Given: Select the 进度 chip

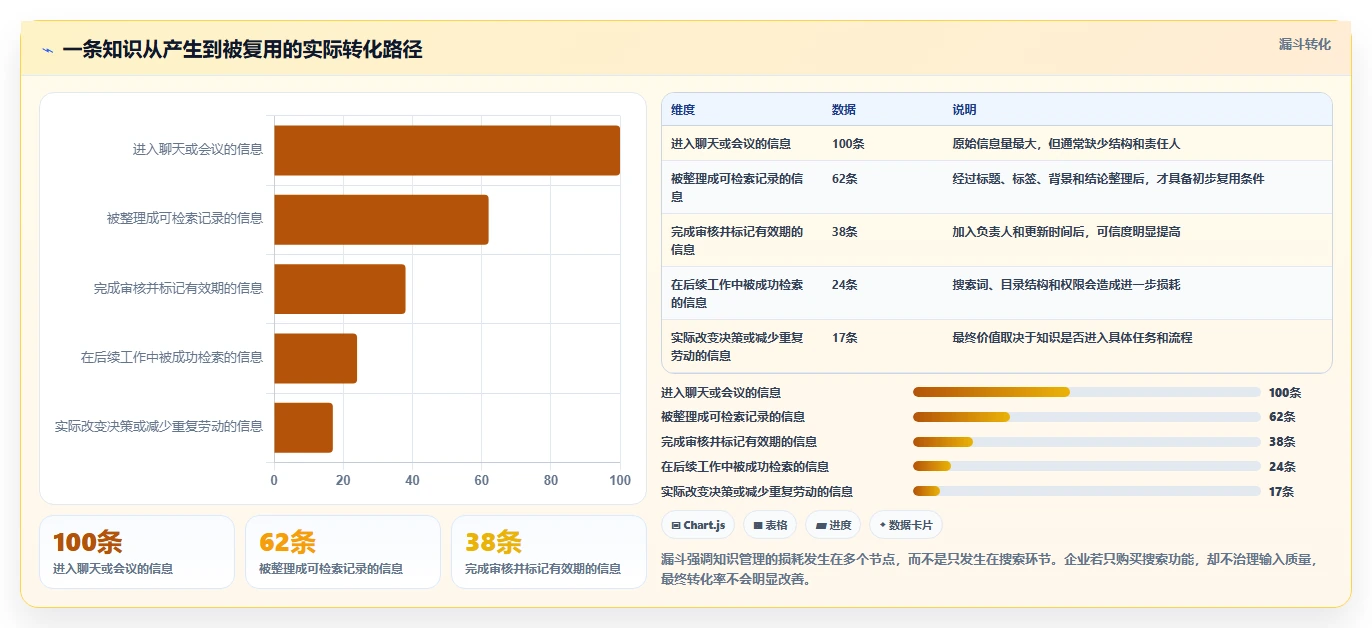Looking at the screenshot, I should 833,525.
